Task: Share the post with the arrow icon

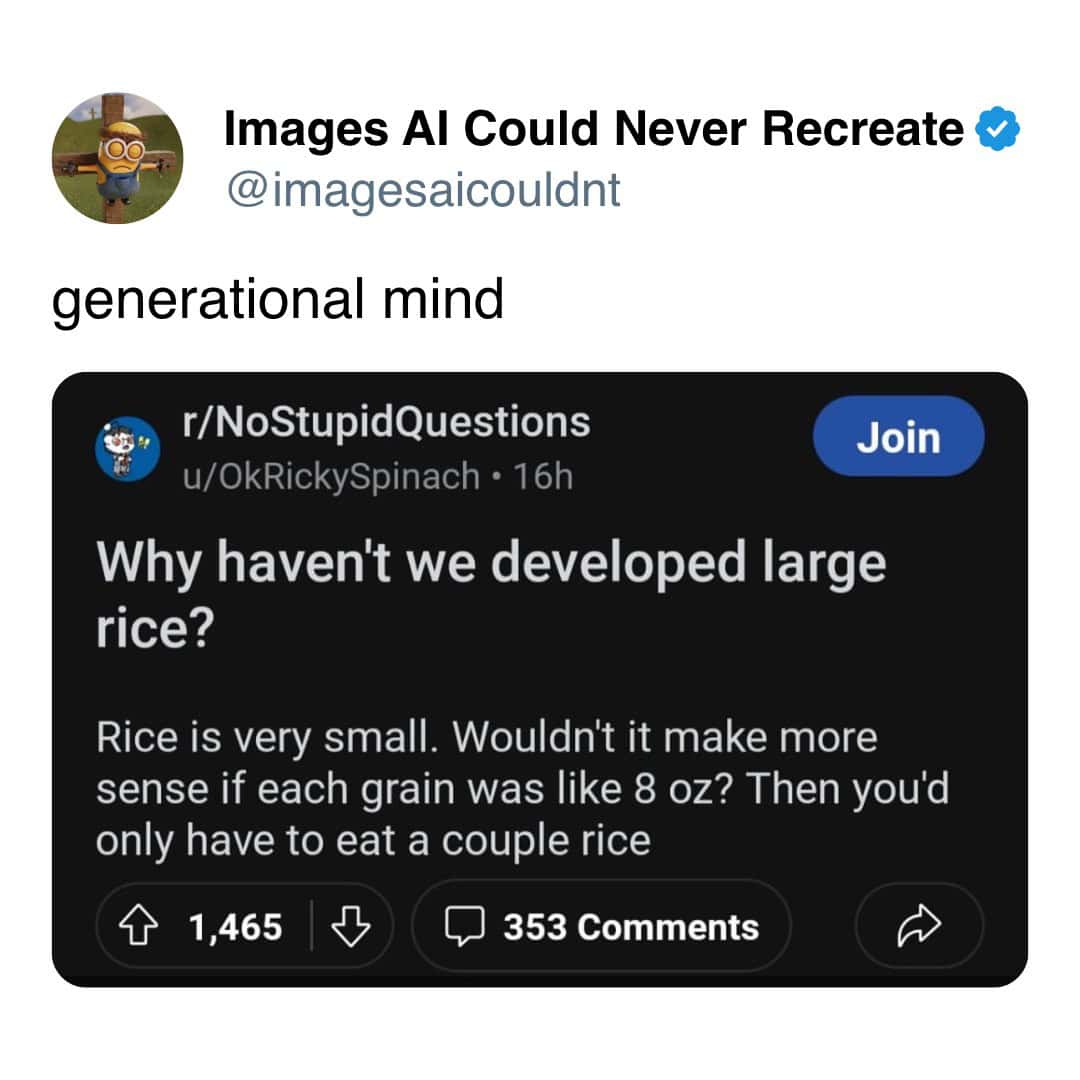Action: (x=919, y=927)
